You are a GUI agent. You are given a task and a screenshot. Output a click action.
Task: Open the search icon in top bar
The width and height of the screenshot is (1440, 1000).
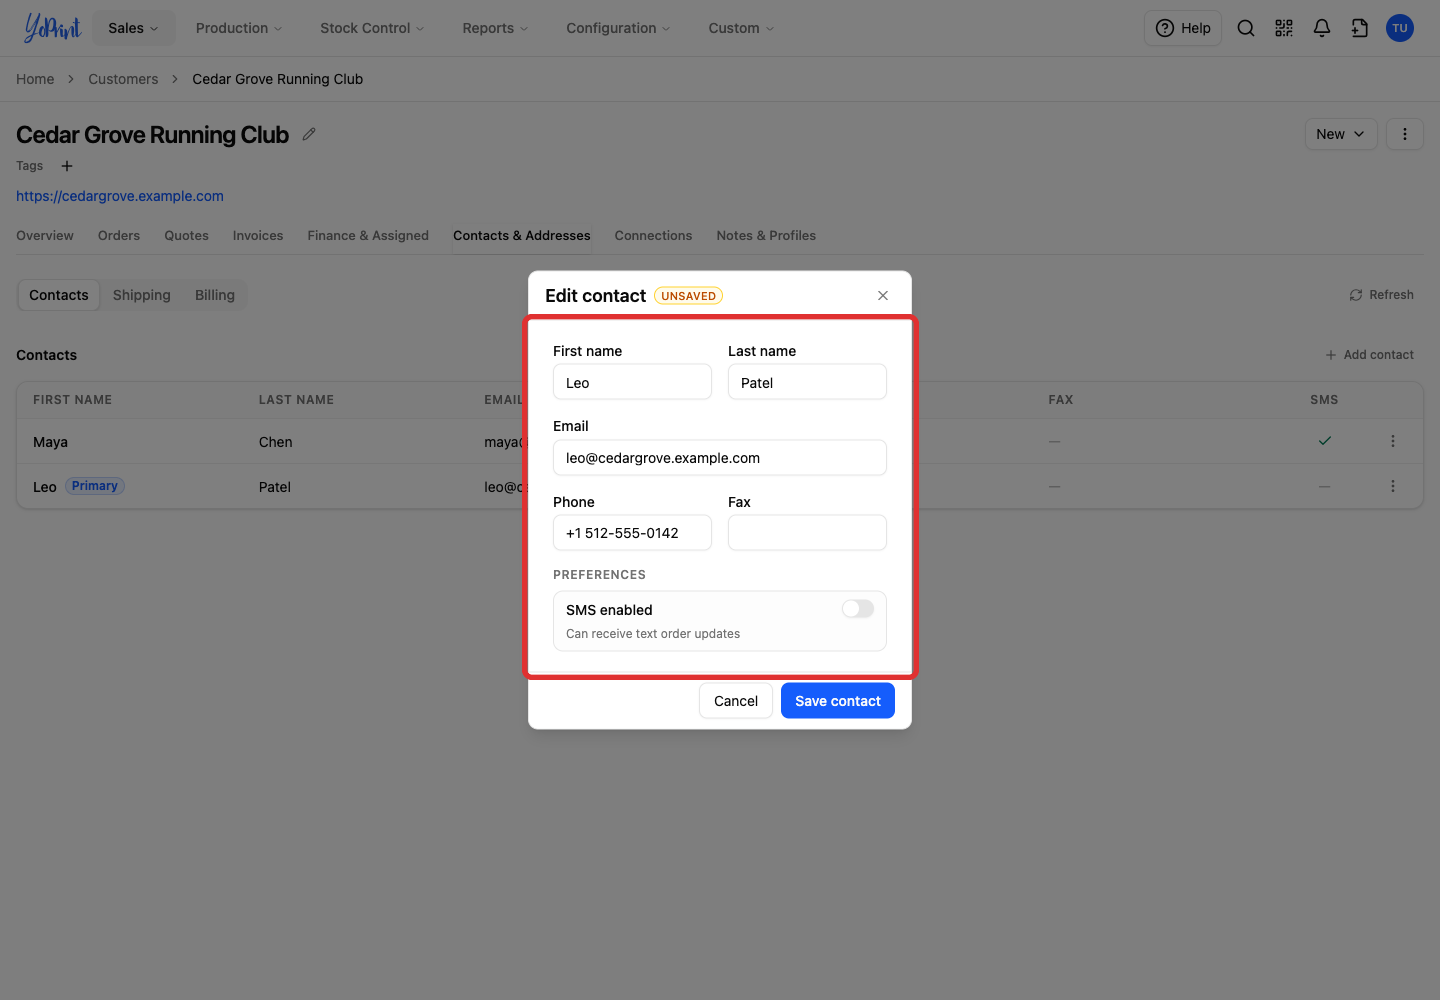[x=1246, y=28]
